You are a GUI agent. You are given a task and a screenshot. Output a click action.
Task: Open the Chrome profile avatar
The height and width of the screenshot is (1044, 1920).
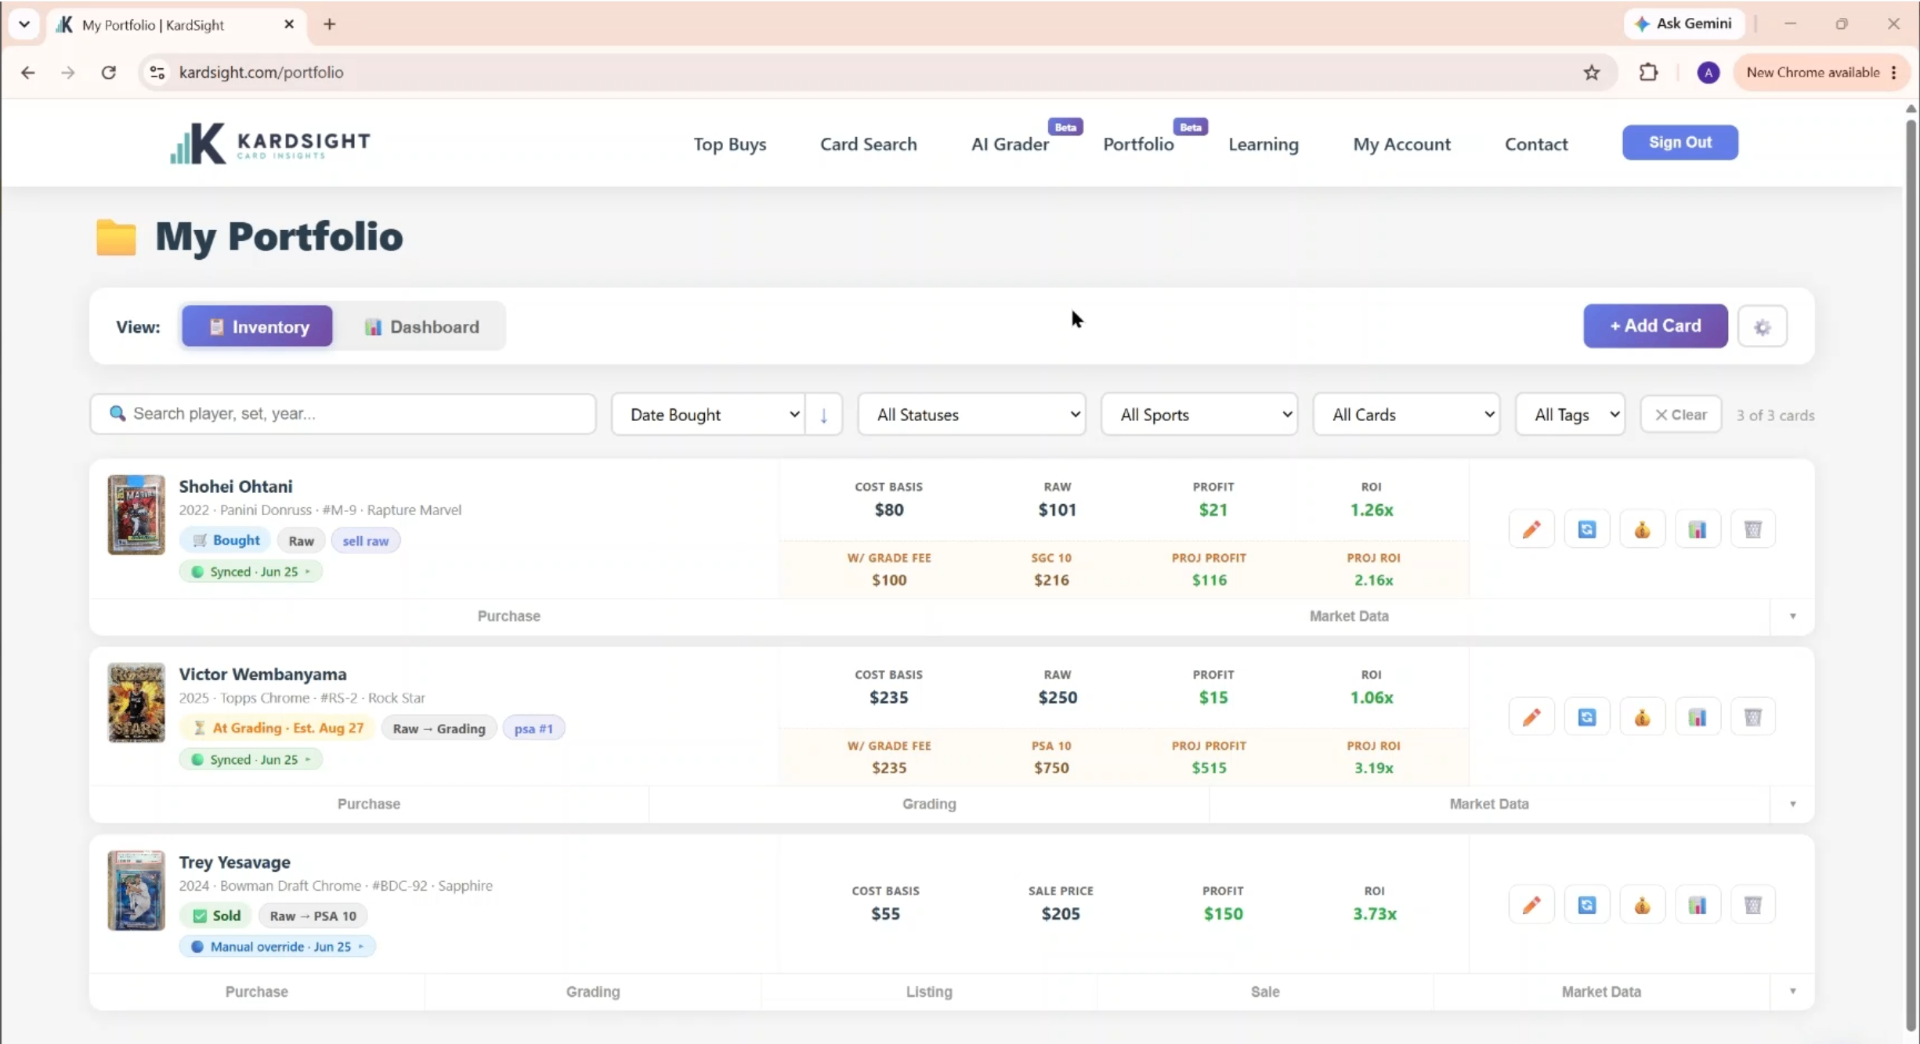(x=1708, y=72)
